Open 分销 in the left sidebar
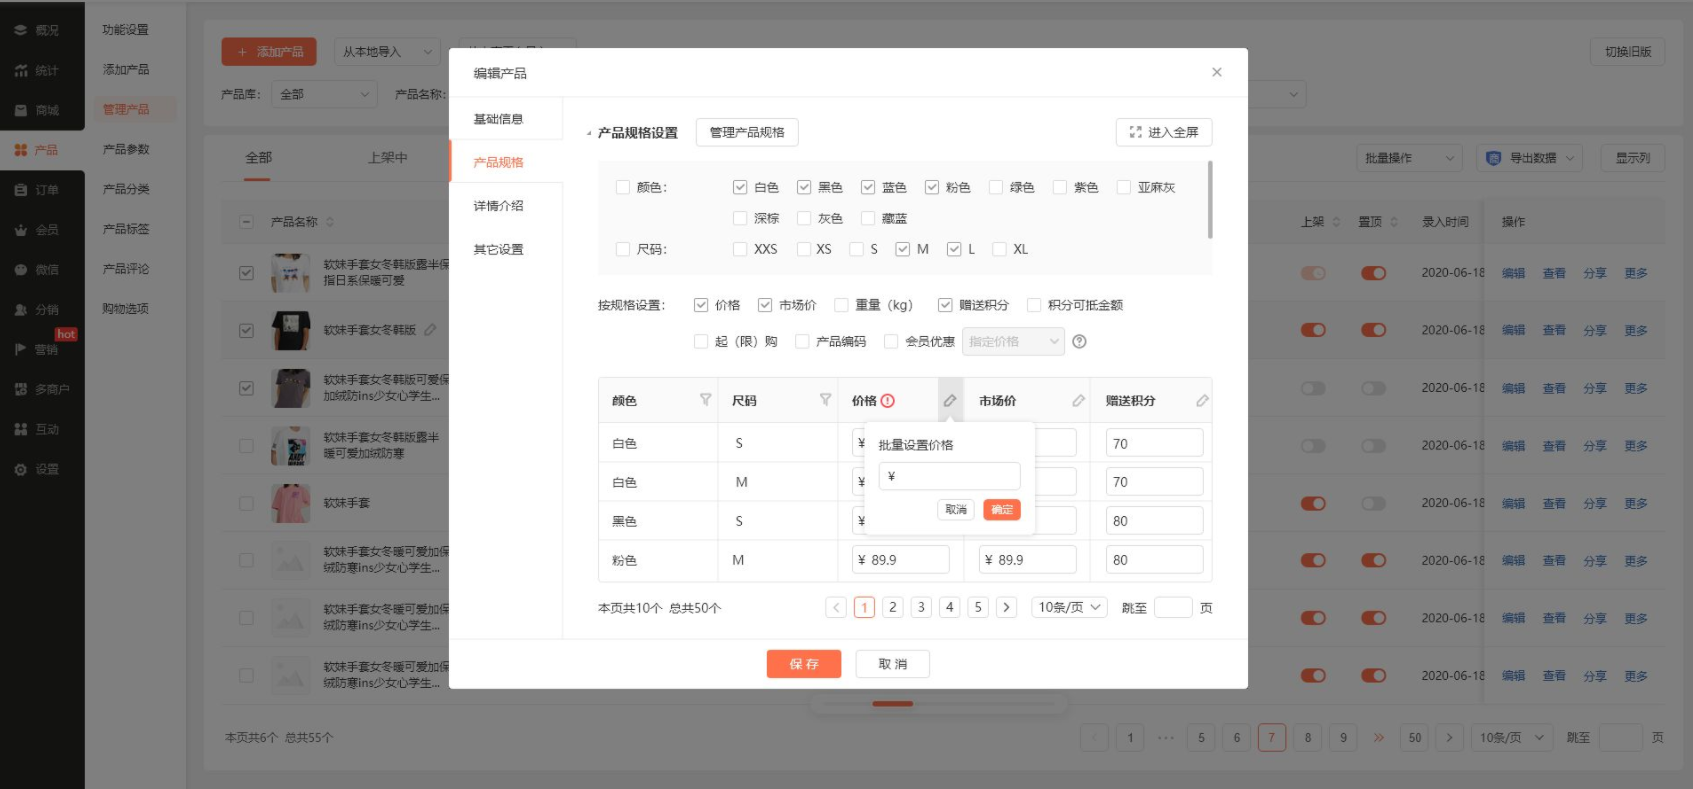This screenshot has height=789, width=1693. [37, 310]
